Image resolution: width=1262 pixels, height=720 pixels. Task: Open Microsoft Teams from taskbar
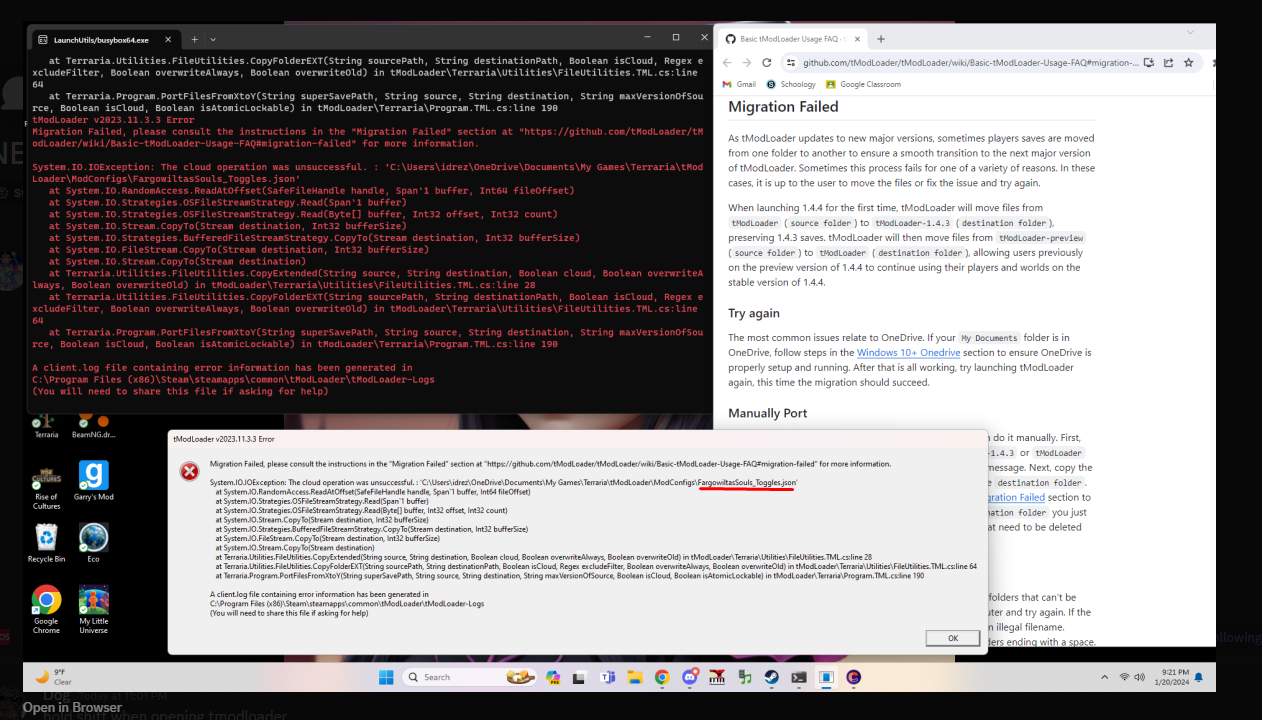click(608, 677)
